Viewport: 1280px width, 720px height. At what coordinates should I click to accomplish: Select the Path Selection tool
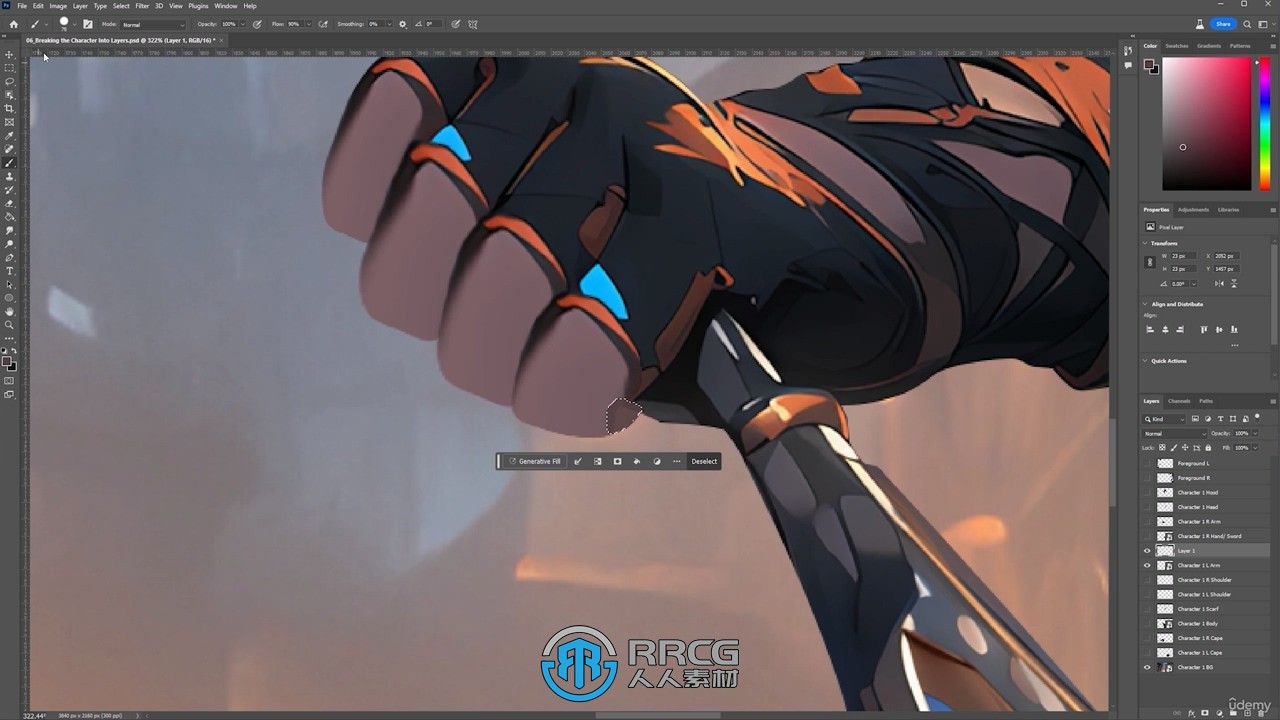pyautogui.click(x=10, y=284)
